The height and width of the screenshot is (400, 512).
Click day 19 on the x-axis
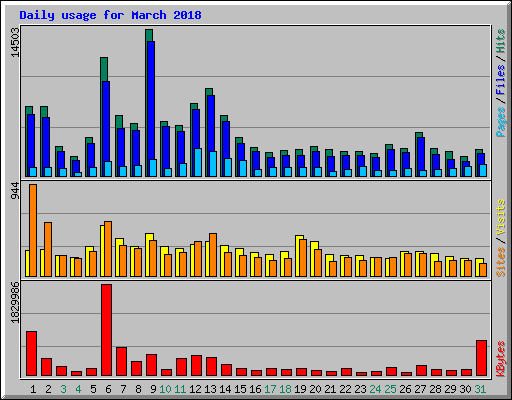click(300, 389)
